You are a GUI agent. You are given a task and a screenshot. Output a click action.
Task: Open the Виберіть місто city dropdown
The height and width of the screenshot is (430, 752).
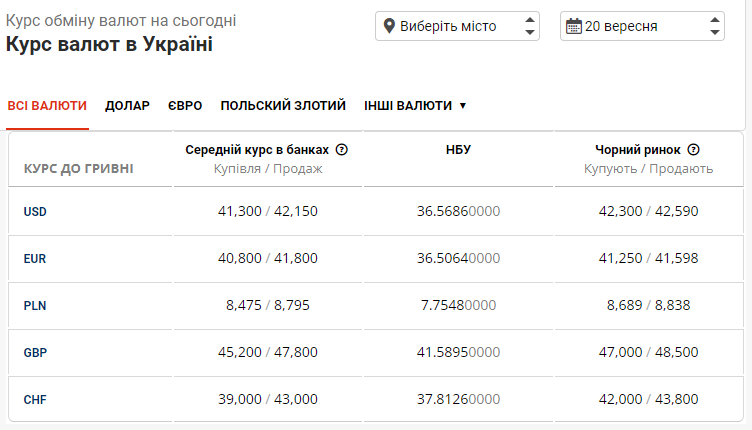click(x=457, y=26)
